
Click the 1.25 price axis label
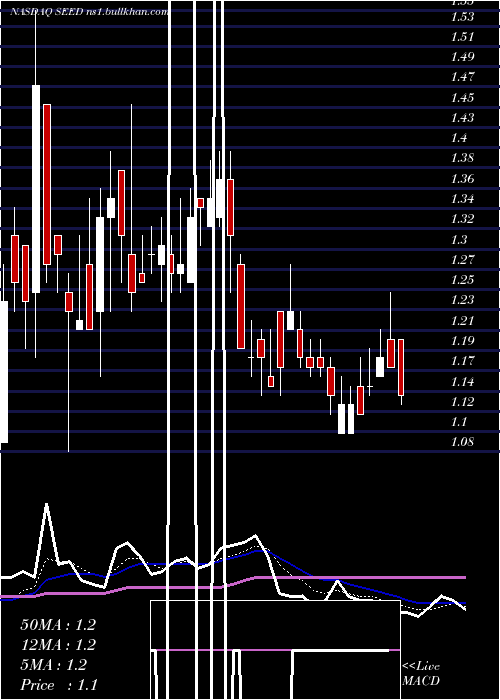pos(462,280)
